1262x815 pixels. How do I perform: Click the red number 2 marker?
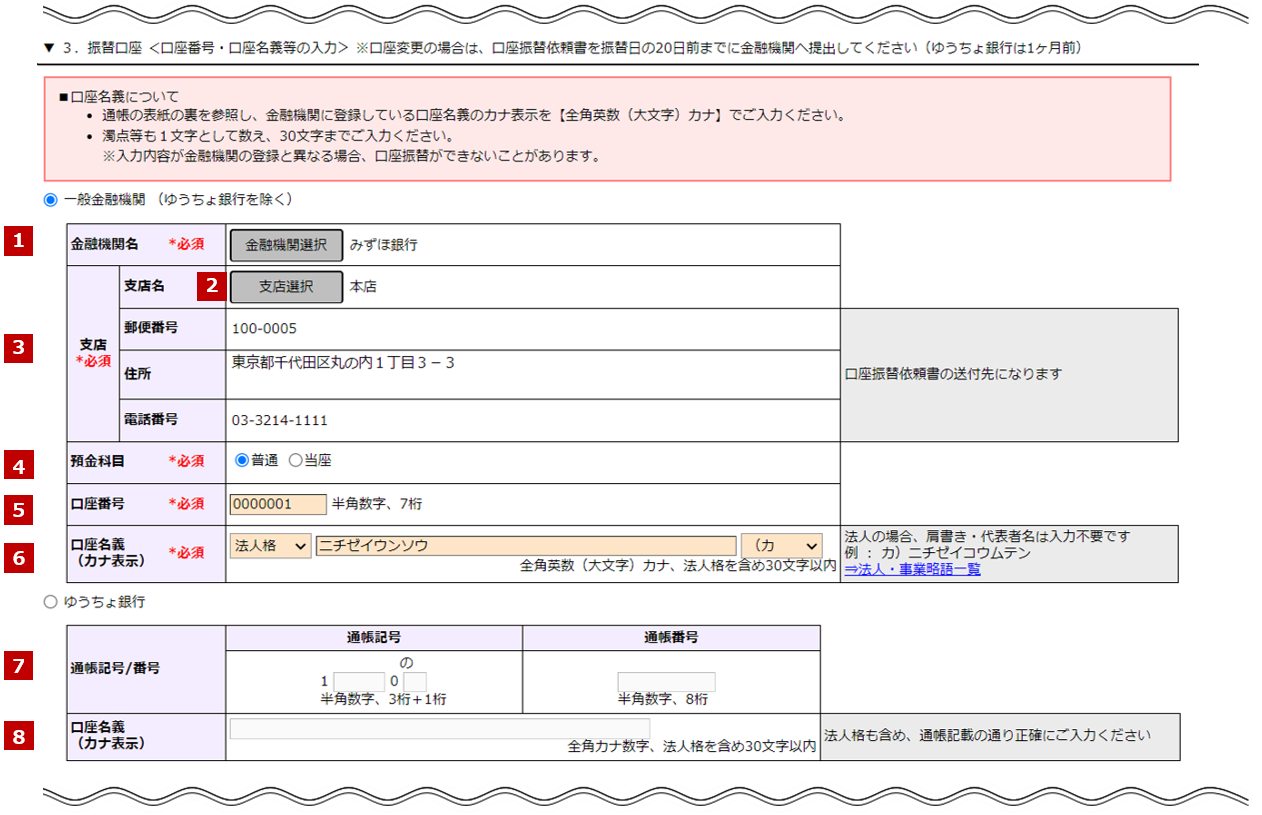(x=211, y=286)
